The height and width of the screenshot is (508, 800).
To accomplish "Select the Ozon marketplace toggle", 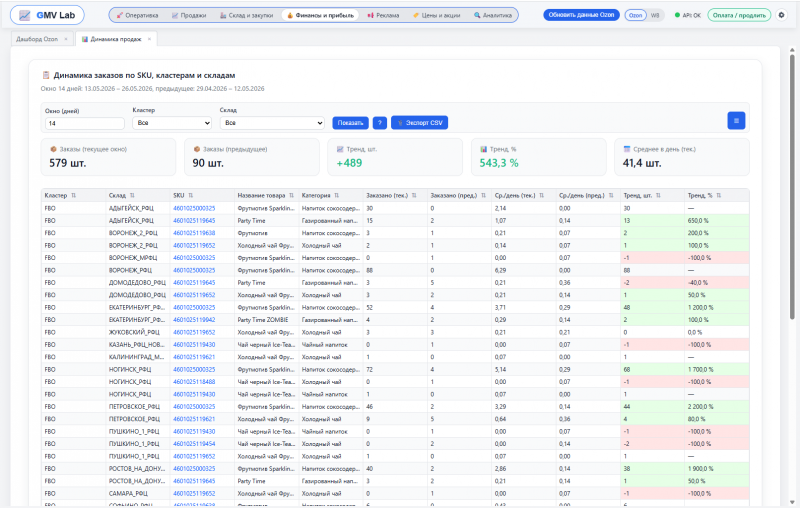I will [635, 15].
